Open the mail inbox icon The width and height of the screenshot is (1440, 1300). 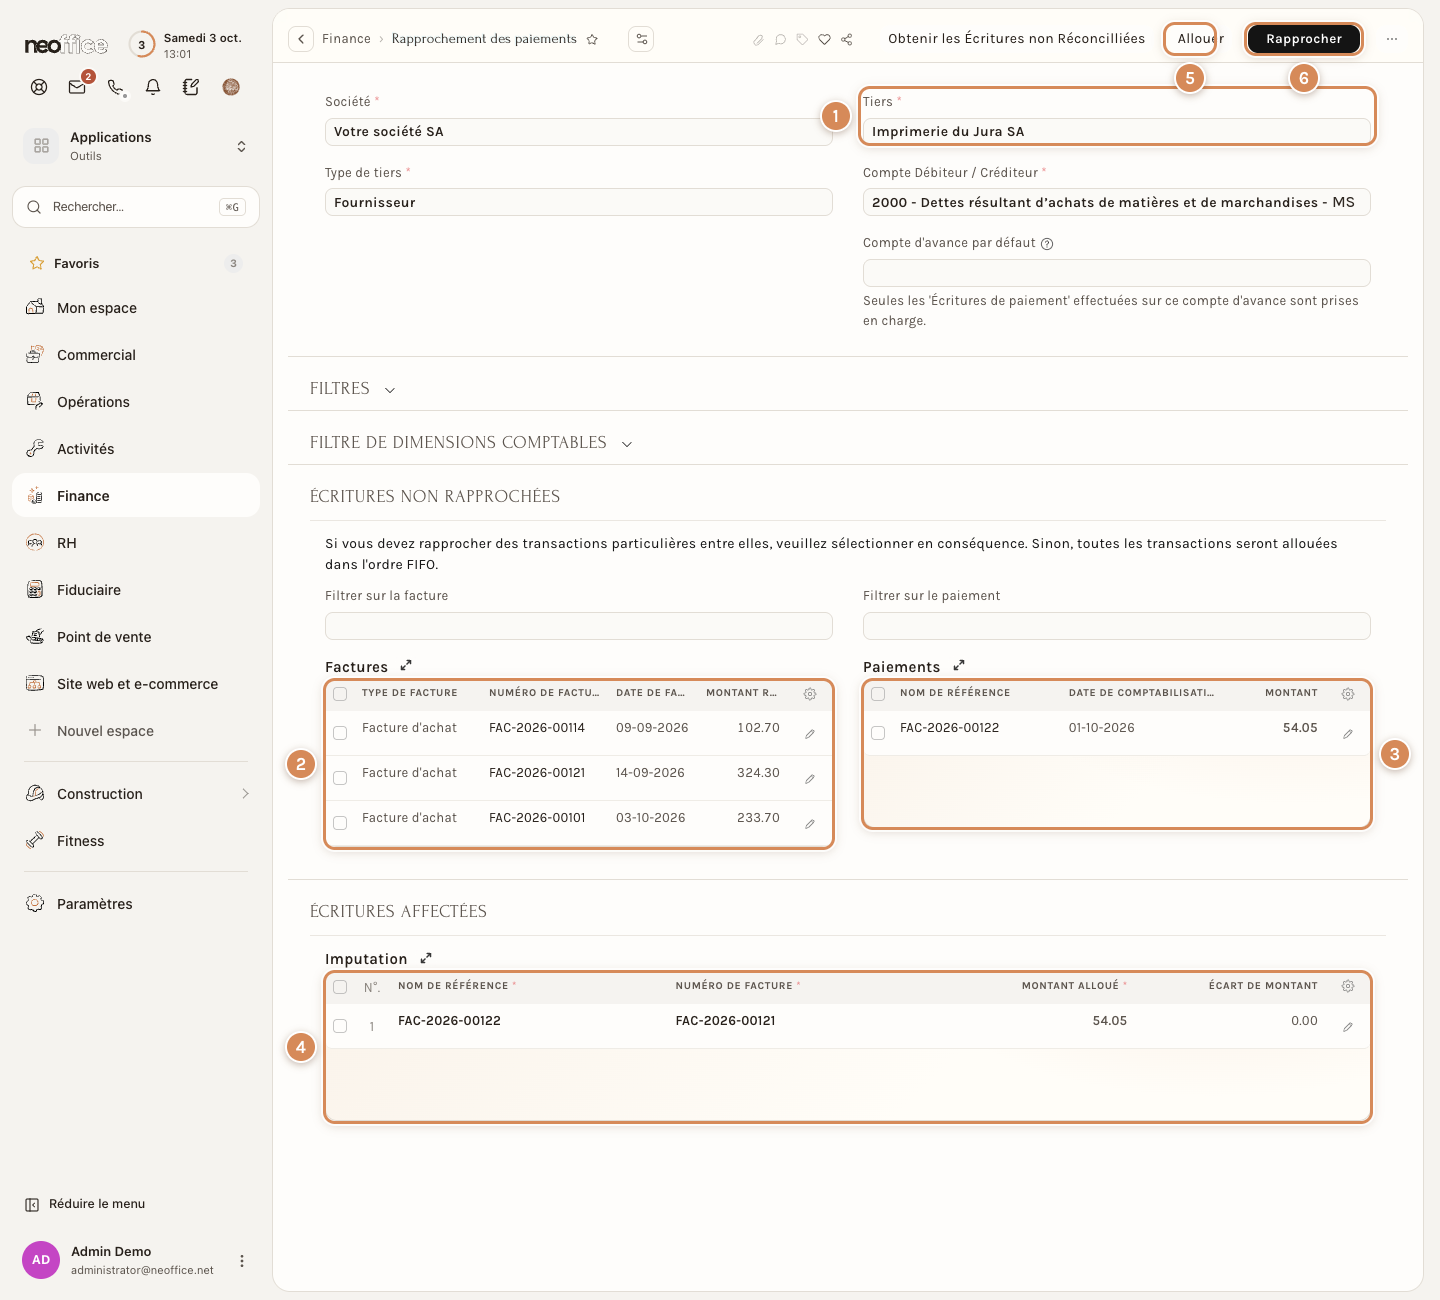click(77, 87)
